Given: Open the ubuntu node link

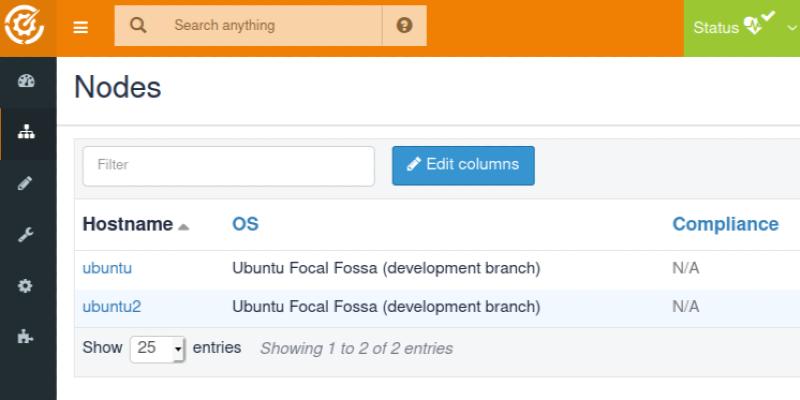Looking at the screenshot, I should coord(107,268).
